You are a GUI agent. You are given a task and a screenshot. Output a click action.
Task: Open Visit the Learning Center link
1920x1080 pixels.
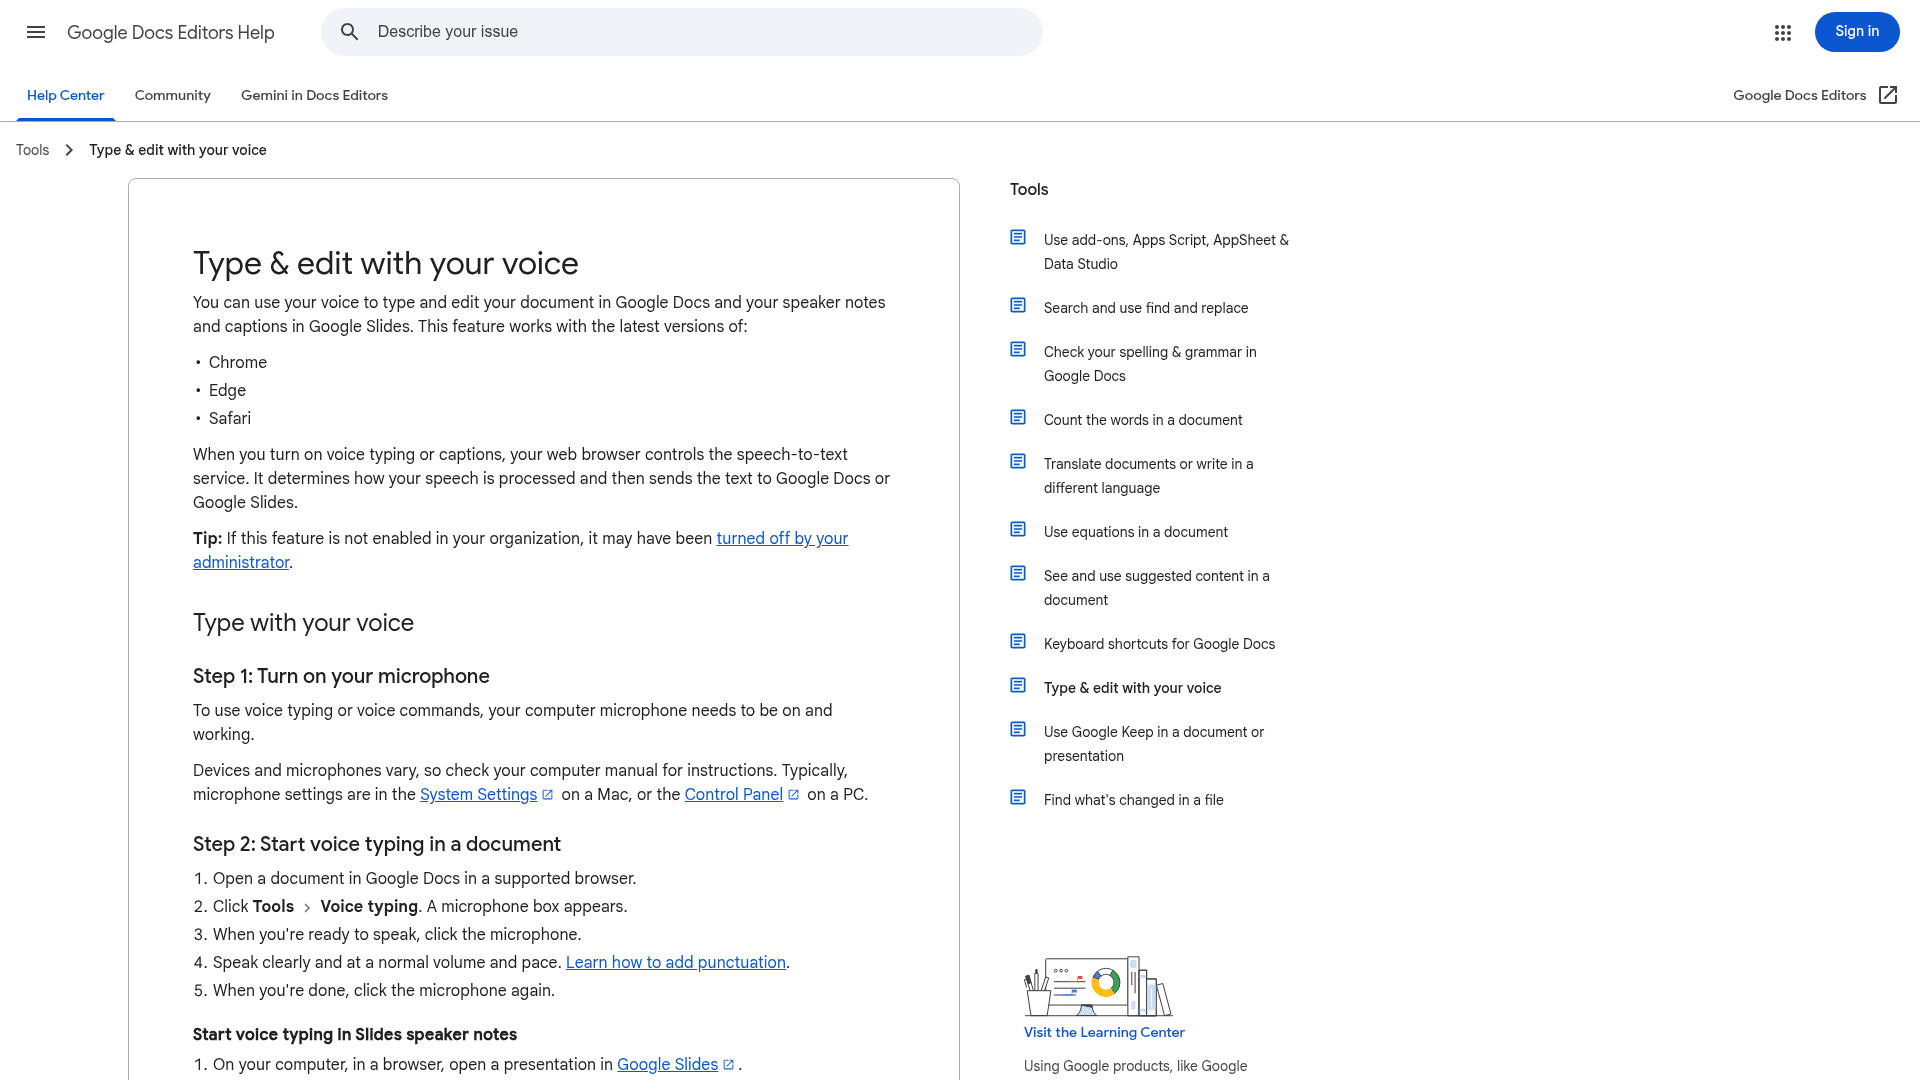(x=1104, y=1032)
